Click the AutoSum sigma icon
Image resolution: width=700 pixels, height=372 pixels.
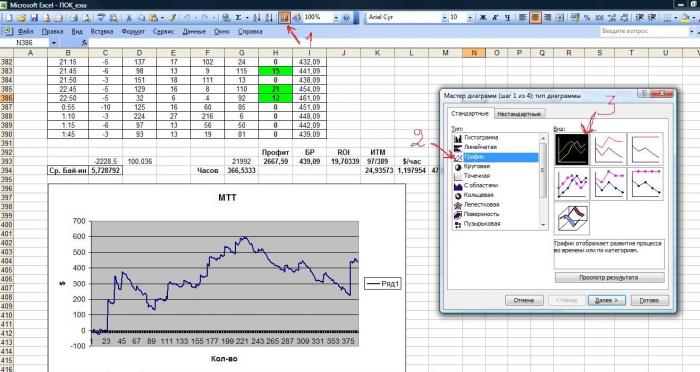238,18
